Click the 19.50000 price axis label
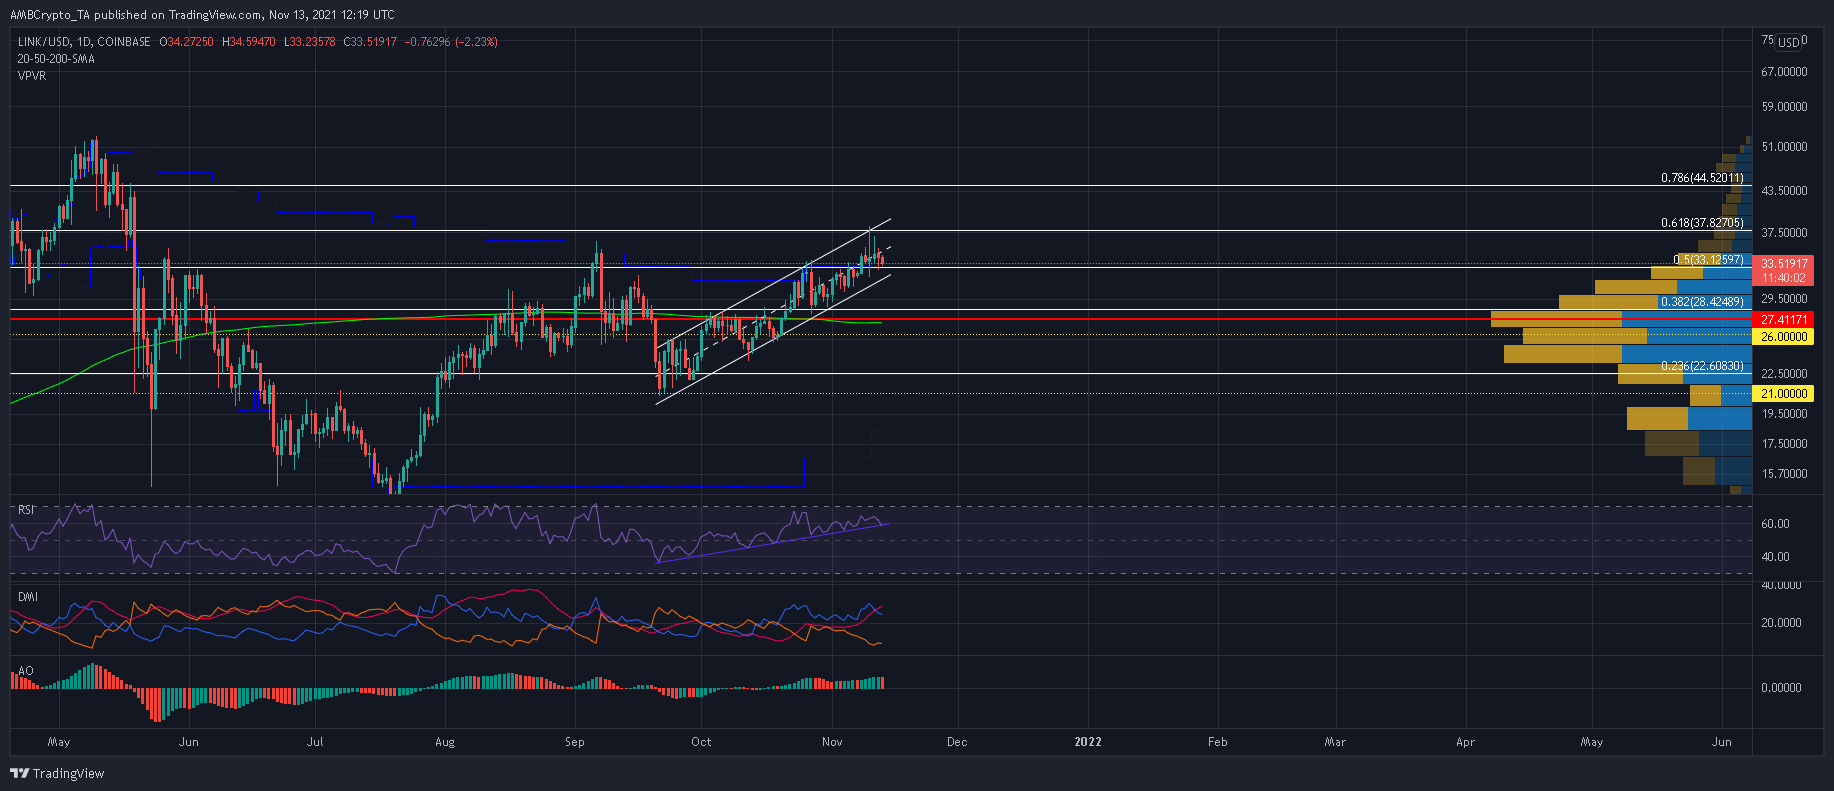1834x791 pixels. point(1784,414)
